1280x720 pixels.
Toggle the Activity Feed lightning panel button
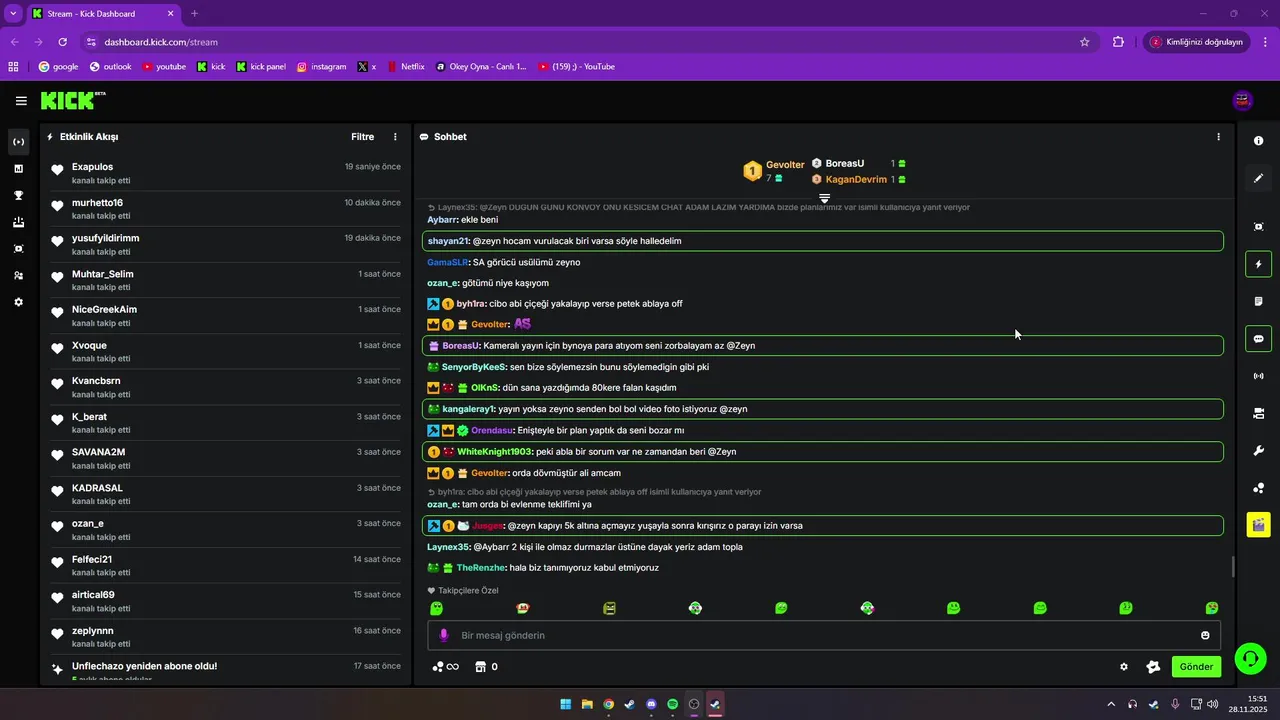pyautogui.click(x=1258, y=265)
